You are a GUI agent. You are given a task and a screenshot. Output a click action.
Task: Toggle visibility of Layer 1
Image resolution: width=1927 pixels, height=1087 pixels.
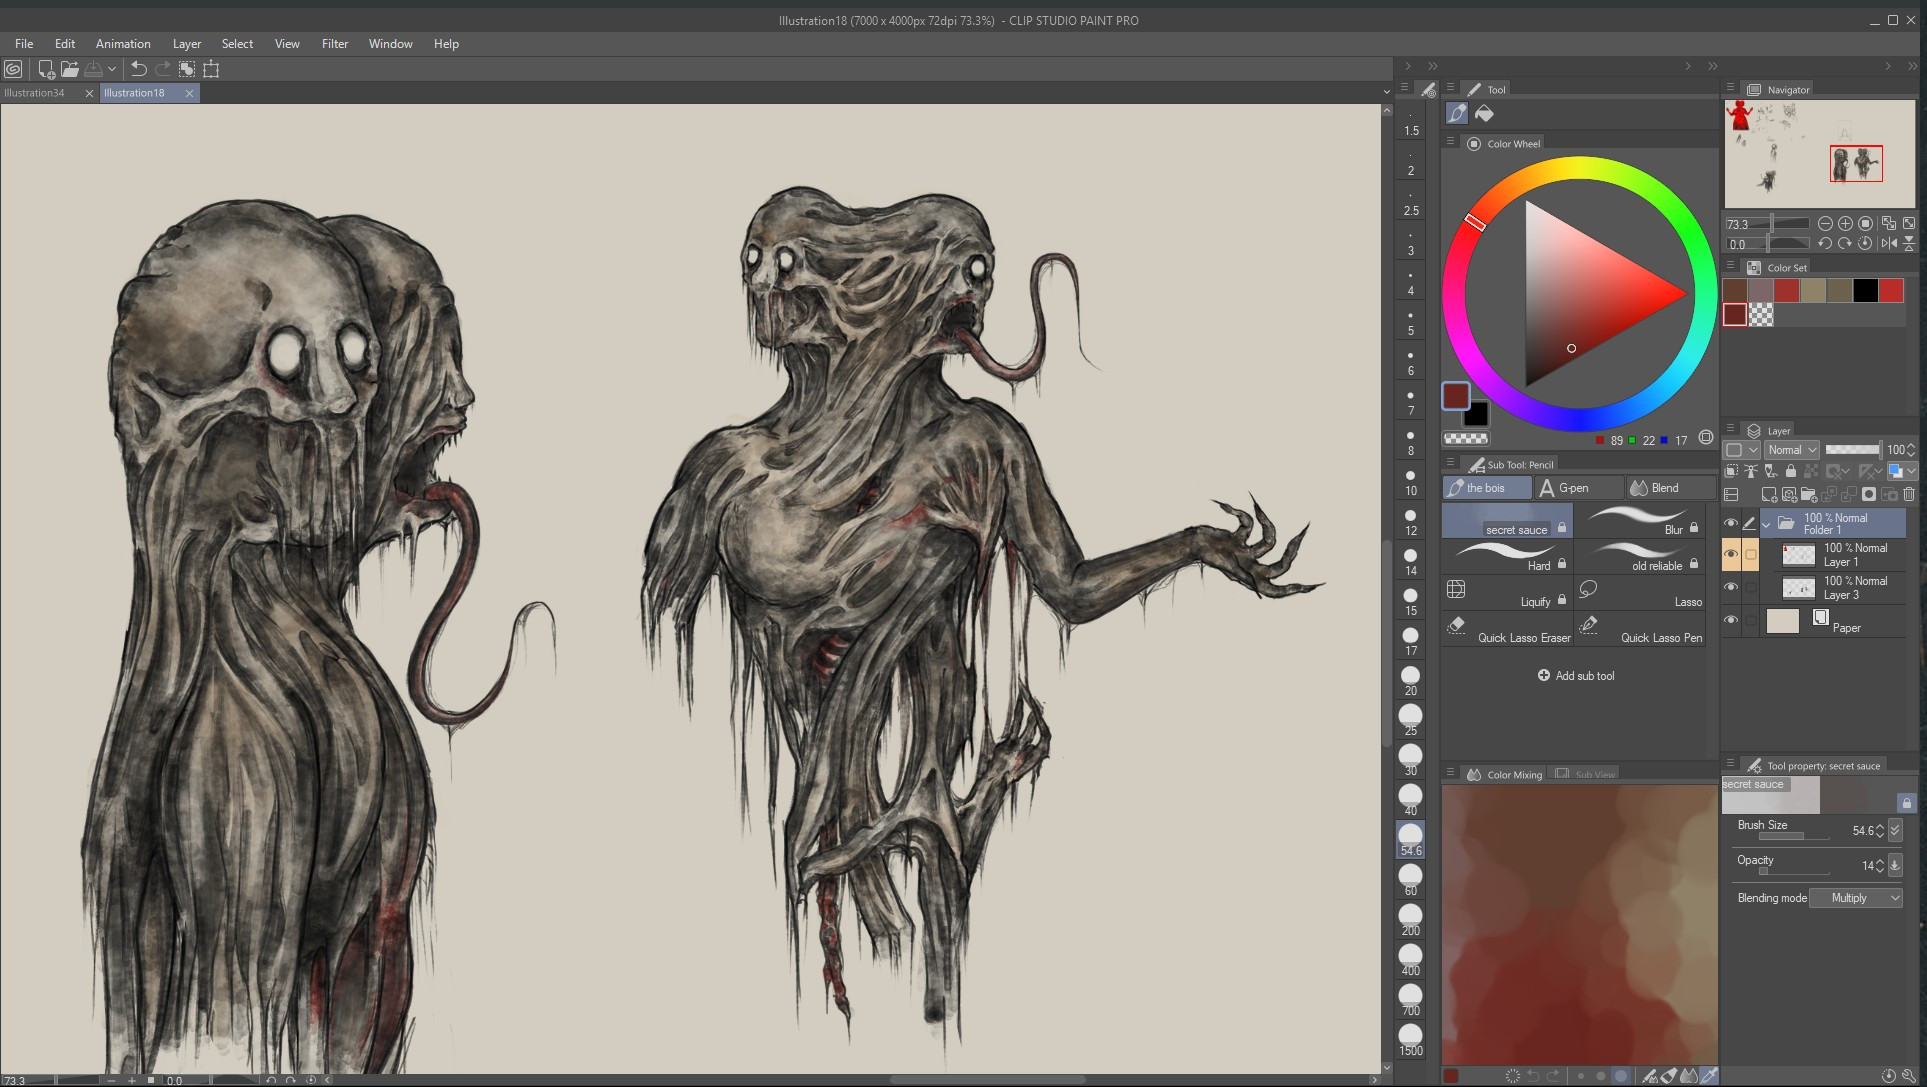tap(1730, 554)
